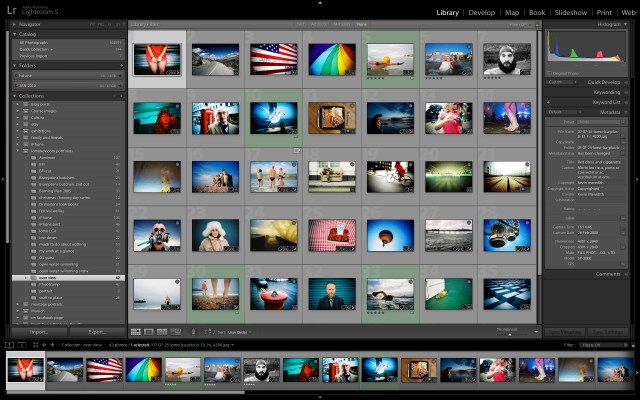
Task: Click second window display icon above filmstrip
Action: pyautogui.click(x=22, y=345)
